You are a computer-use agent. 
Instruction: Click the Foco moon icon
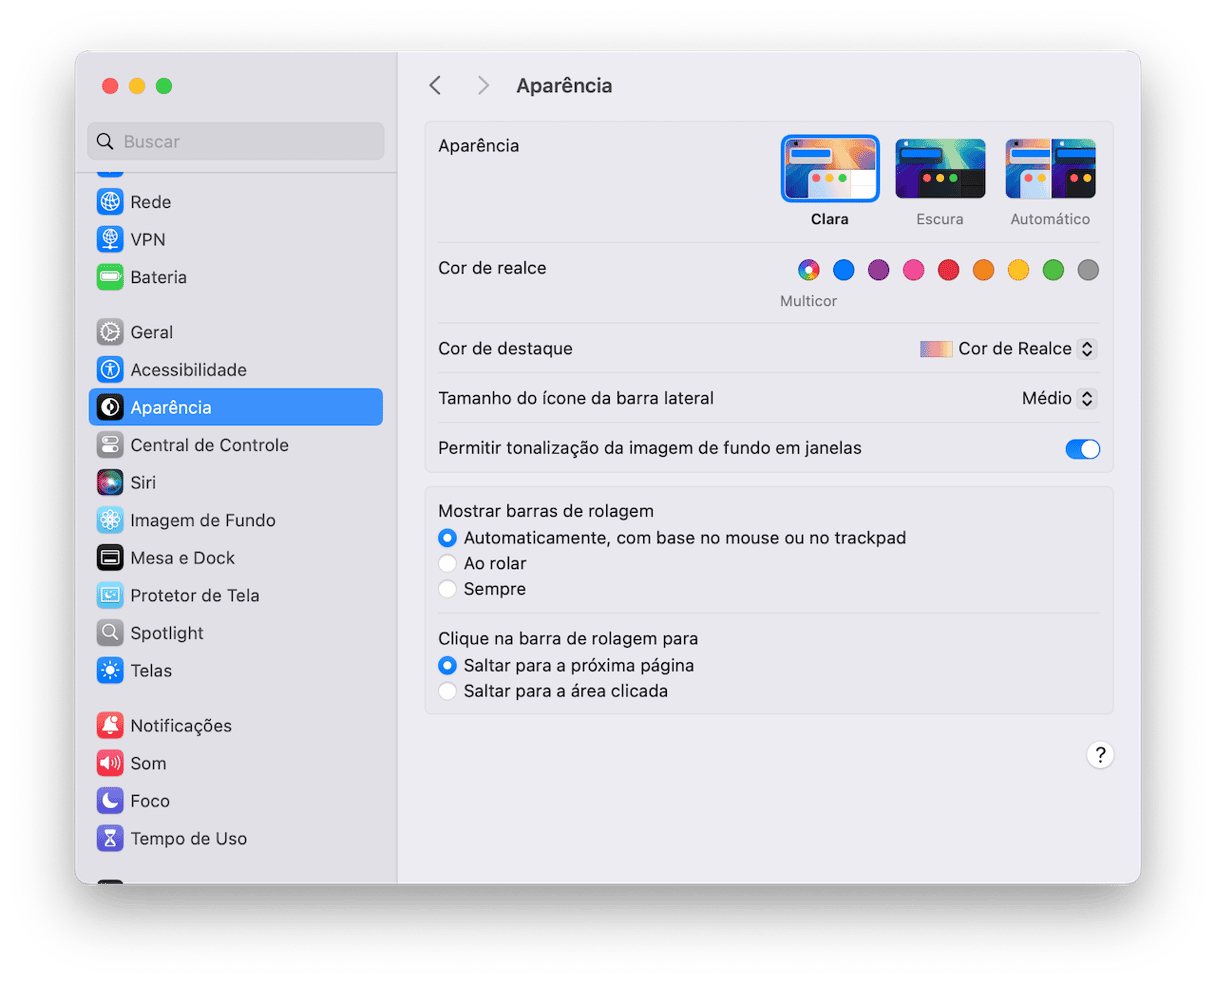coord(110,801)
